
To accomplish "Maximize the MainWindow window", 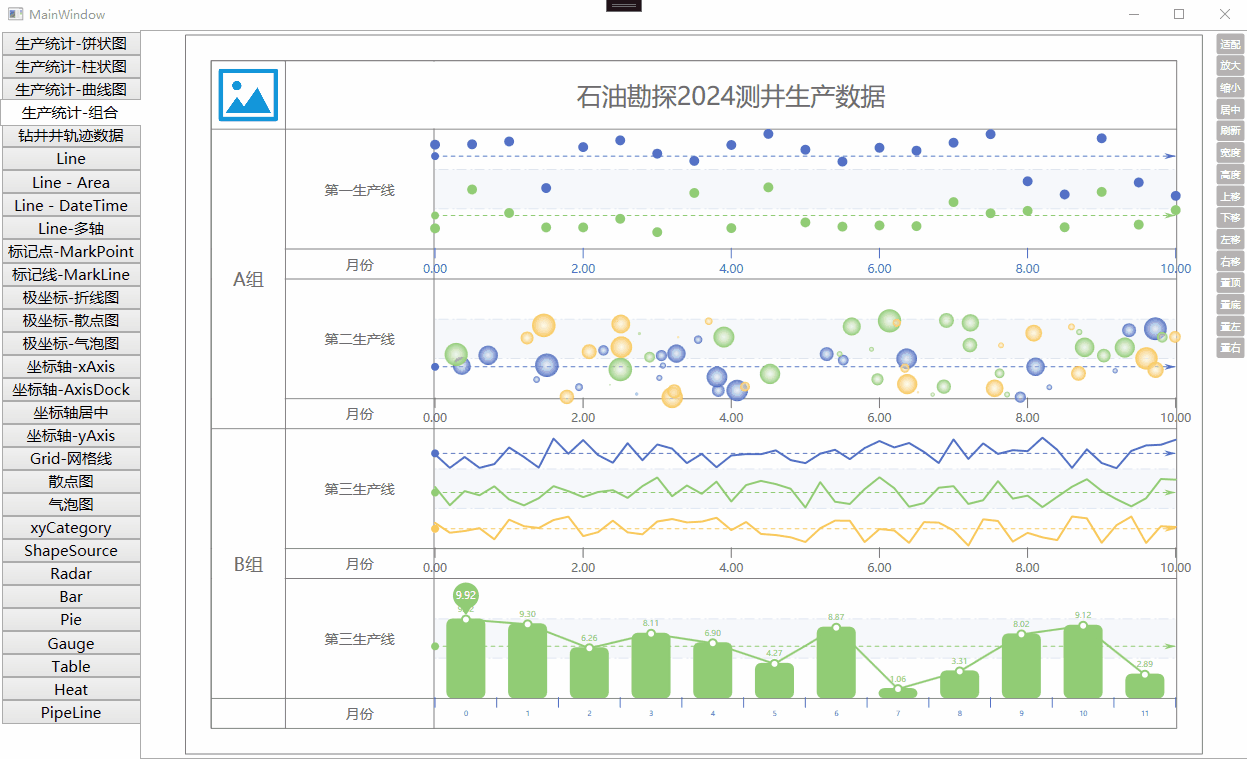I will point(1179,14).
